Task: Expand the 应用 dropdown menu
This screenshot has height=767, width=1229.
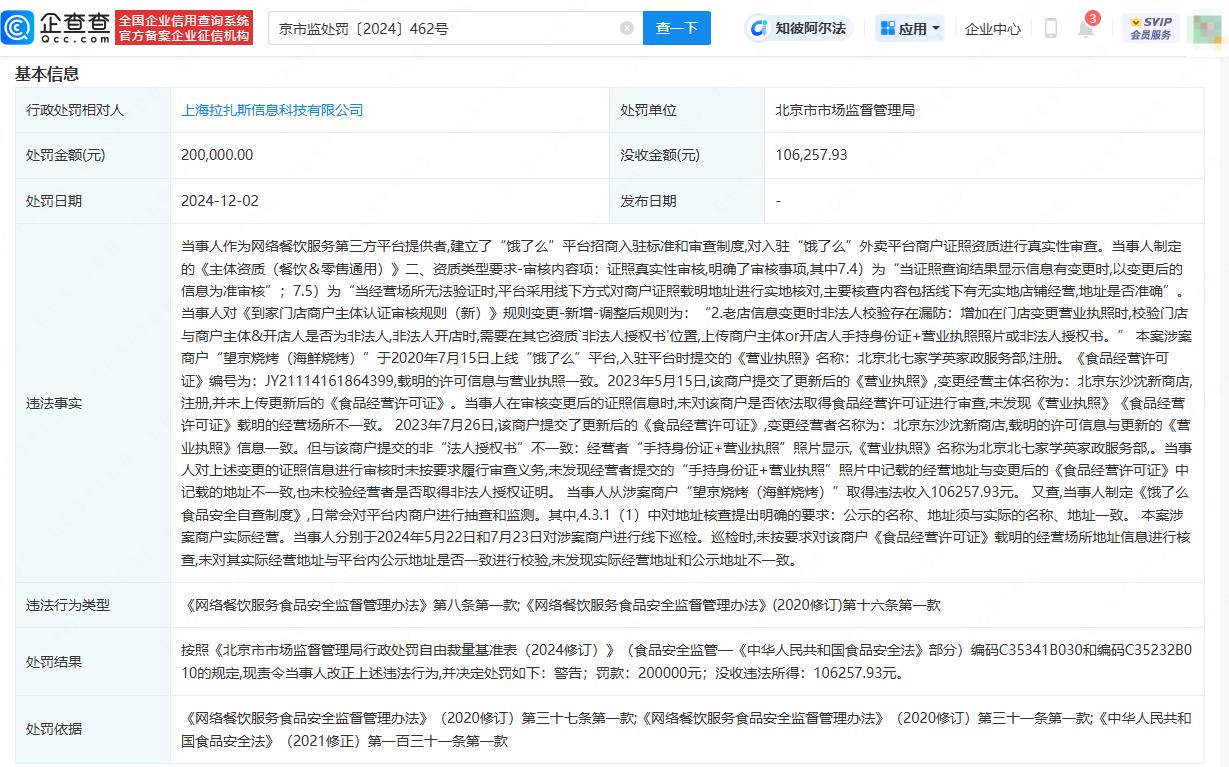Action: [x=910, y=28]
